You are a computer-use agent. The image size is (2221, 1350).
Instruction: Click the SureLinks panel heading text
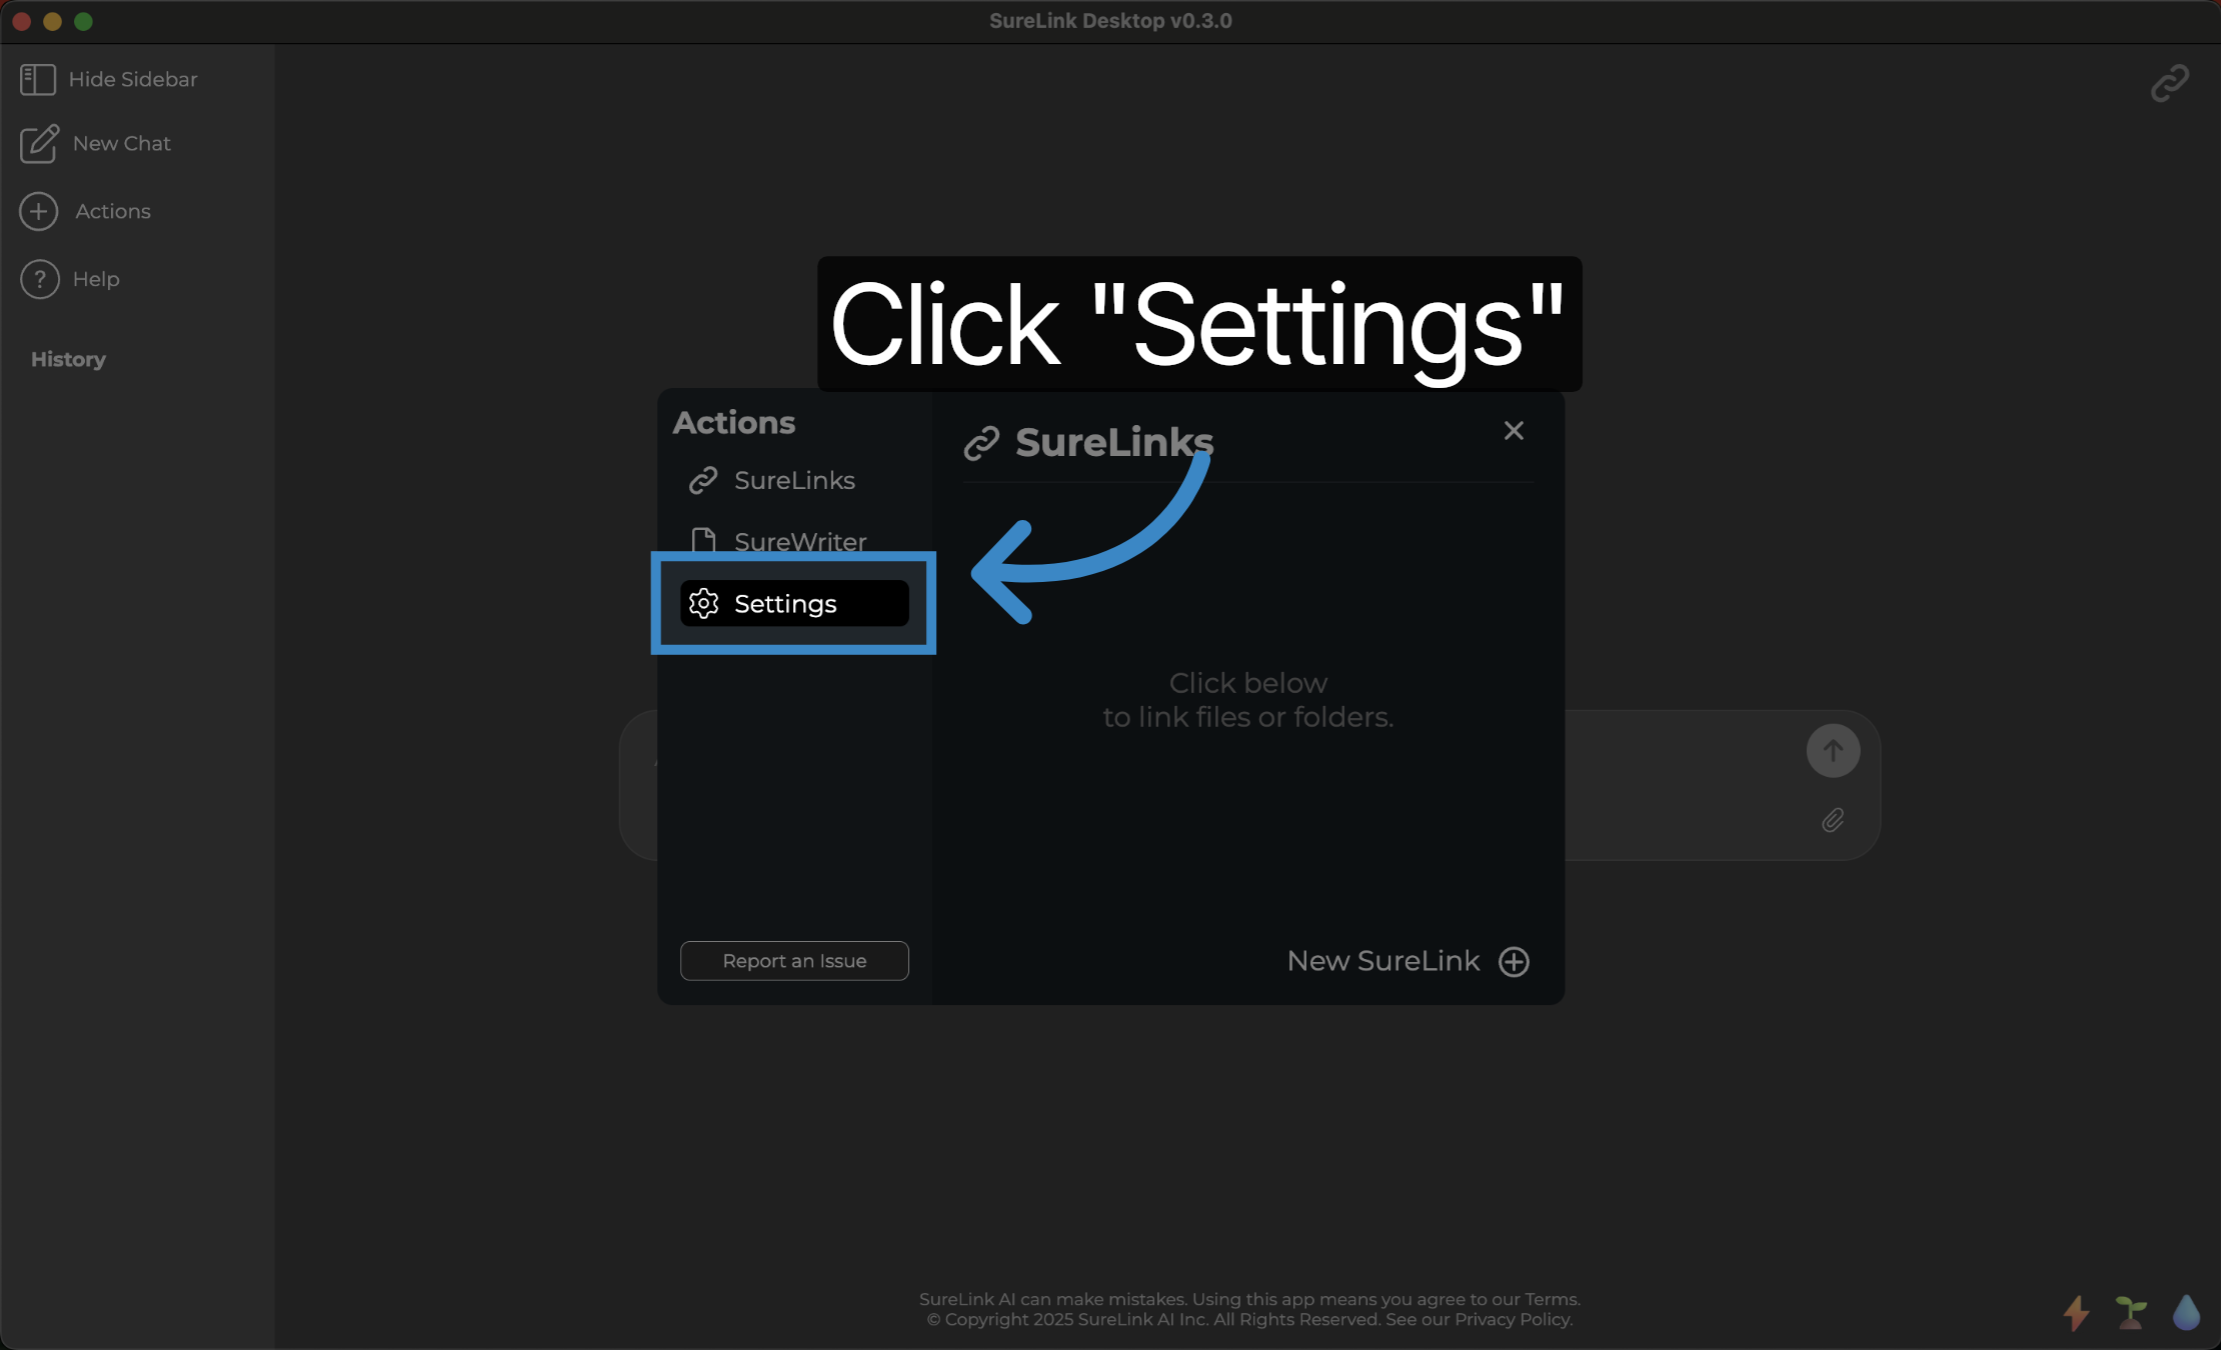click(x=1114, y=442)
